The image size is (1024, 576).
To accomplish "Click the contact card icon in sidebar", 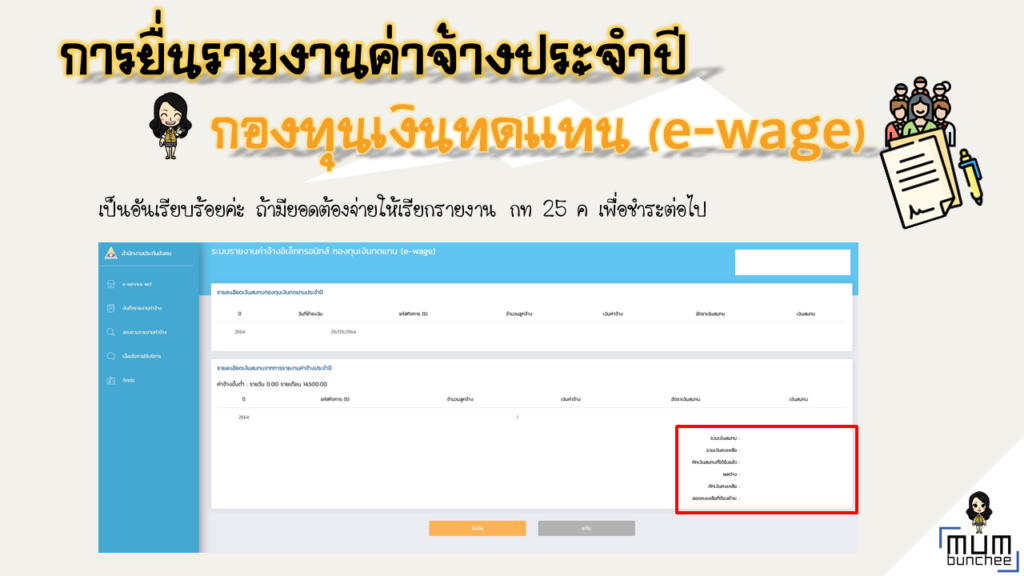I will tap(112, 380).
